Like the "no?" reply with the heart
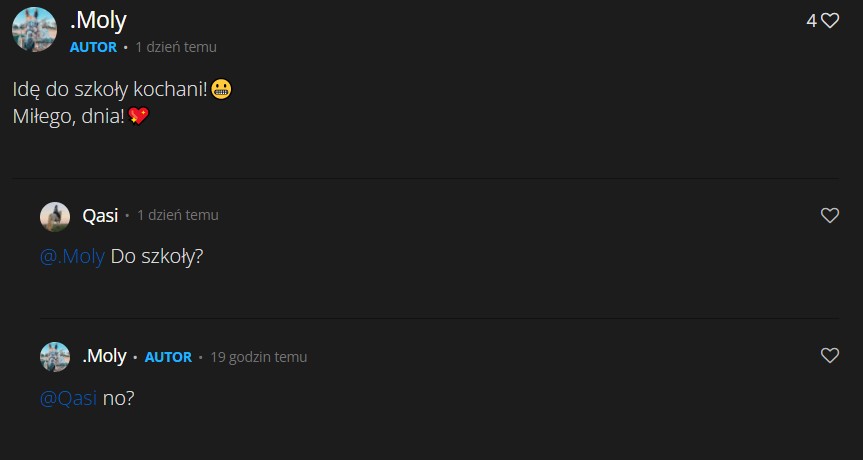 [x=829, y=355]
